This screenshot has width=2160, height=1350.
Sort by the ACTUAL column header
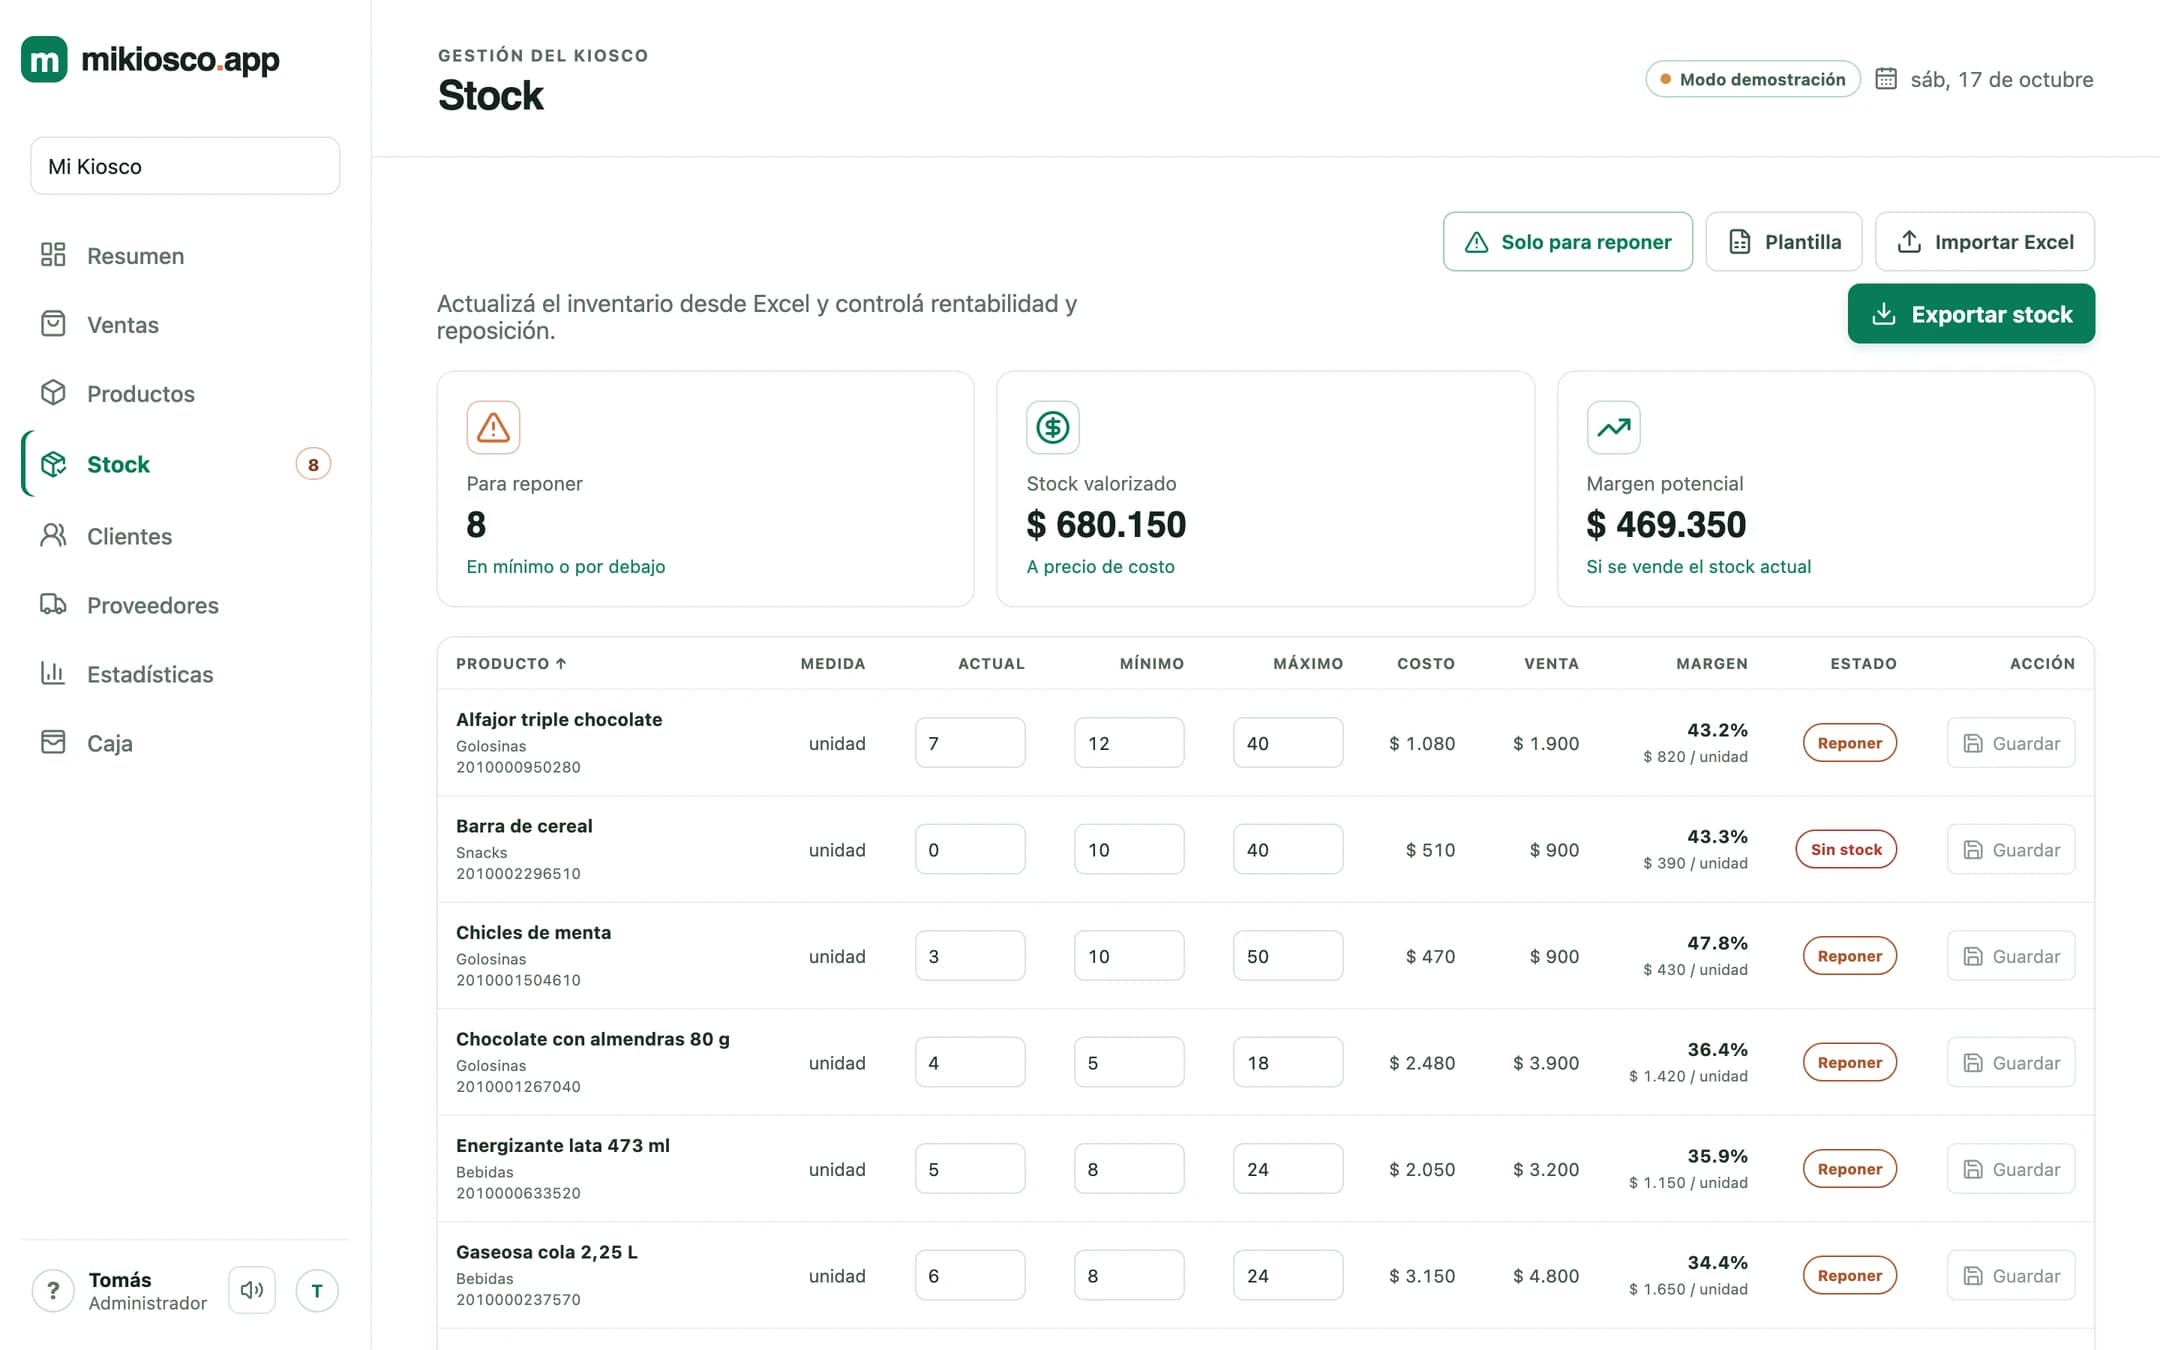[991, 663]
